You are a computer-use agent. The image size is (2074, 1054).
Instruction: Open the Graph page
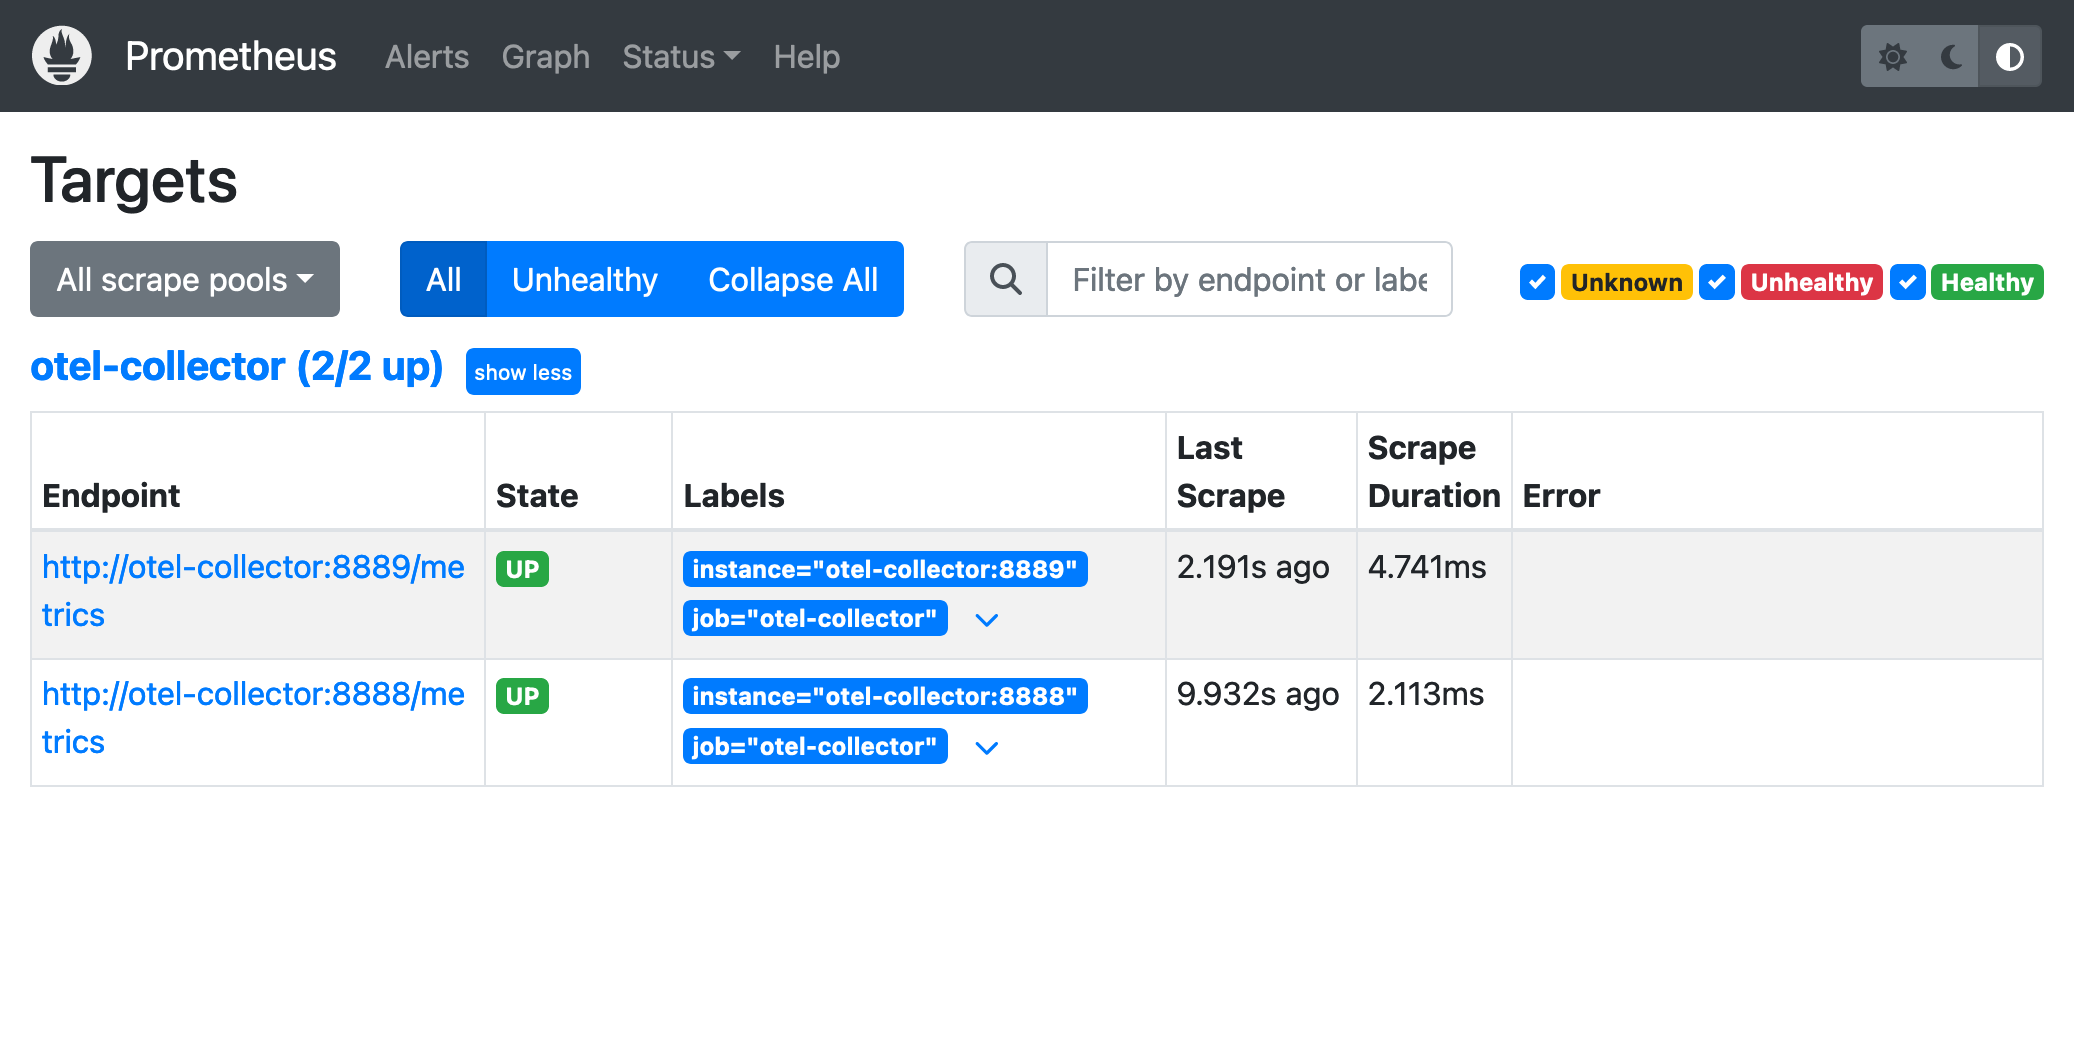point(546,57)
